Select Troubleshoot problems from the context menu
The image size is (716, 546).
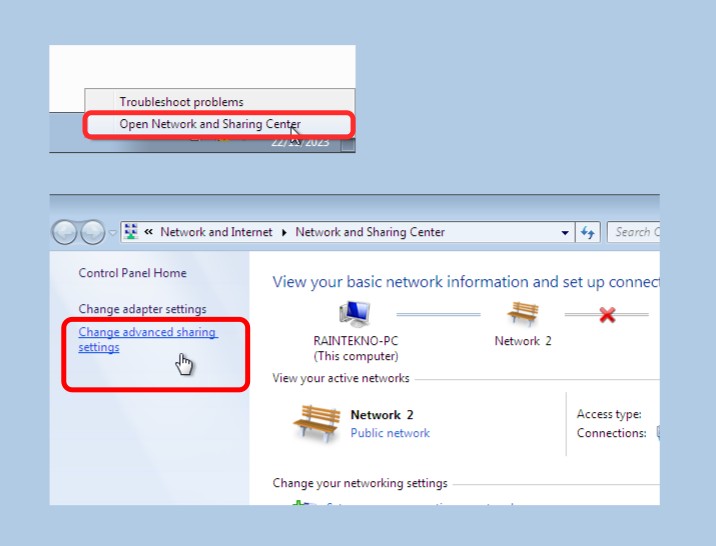181,102
